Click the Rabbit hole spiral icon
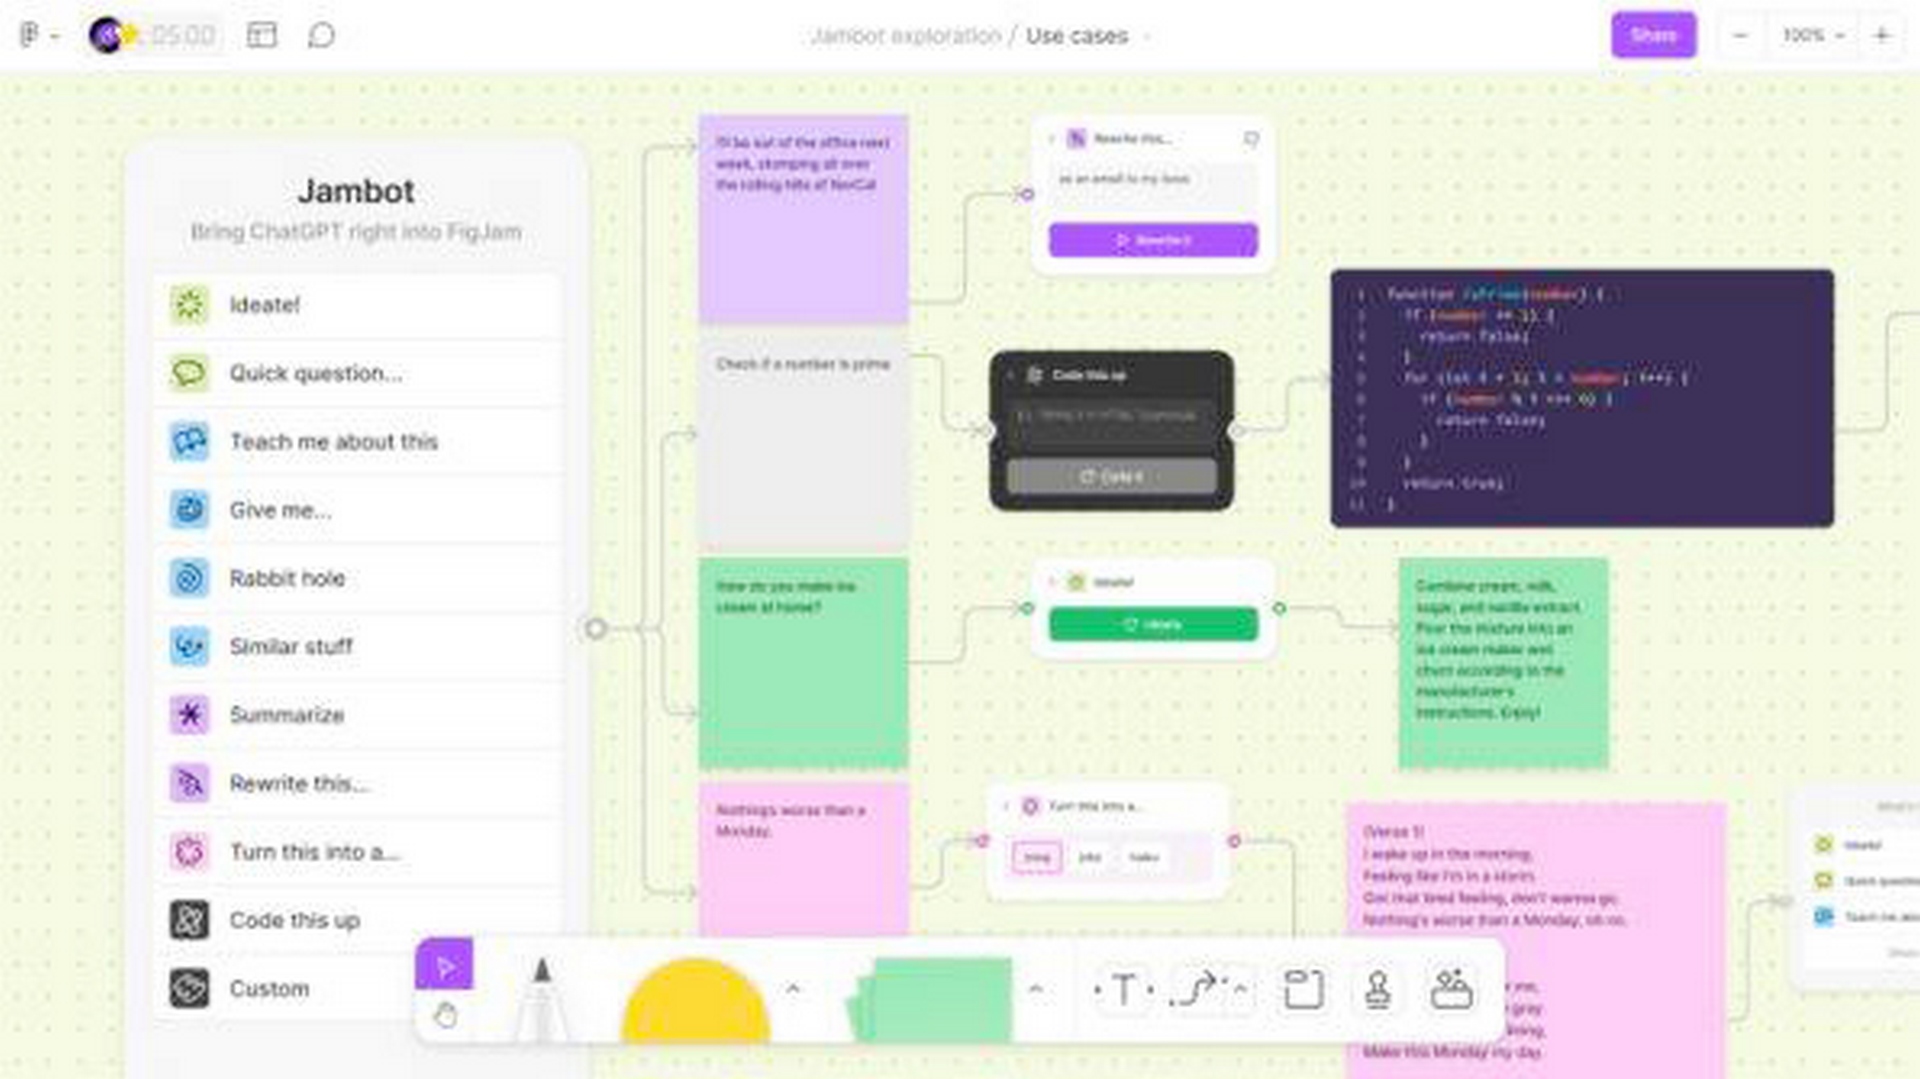This screenshot has width=1920, height=1079. coord(189,578)
